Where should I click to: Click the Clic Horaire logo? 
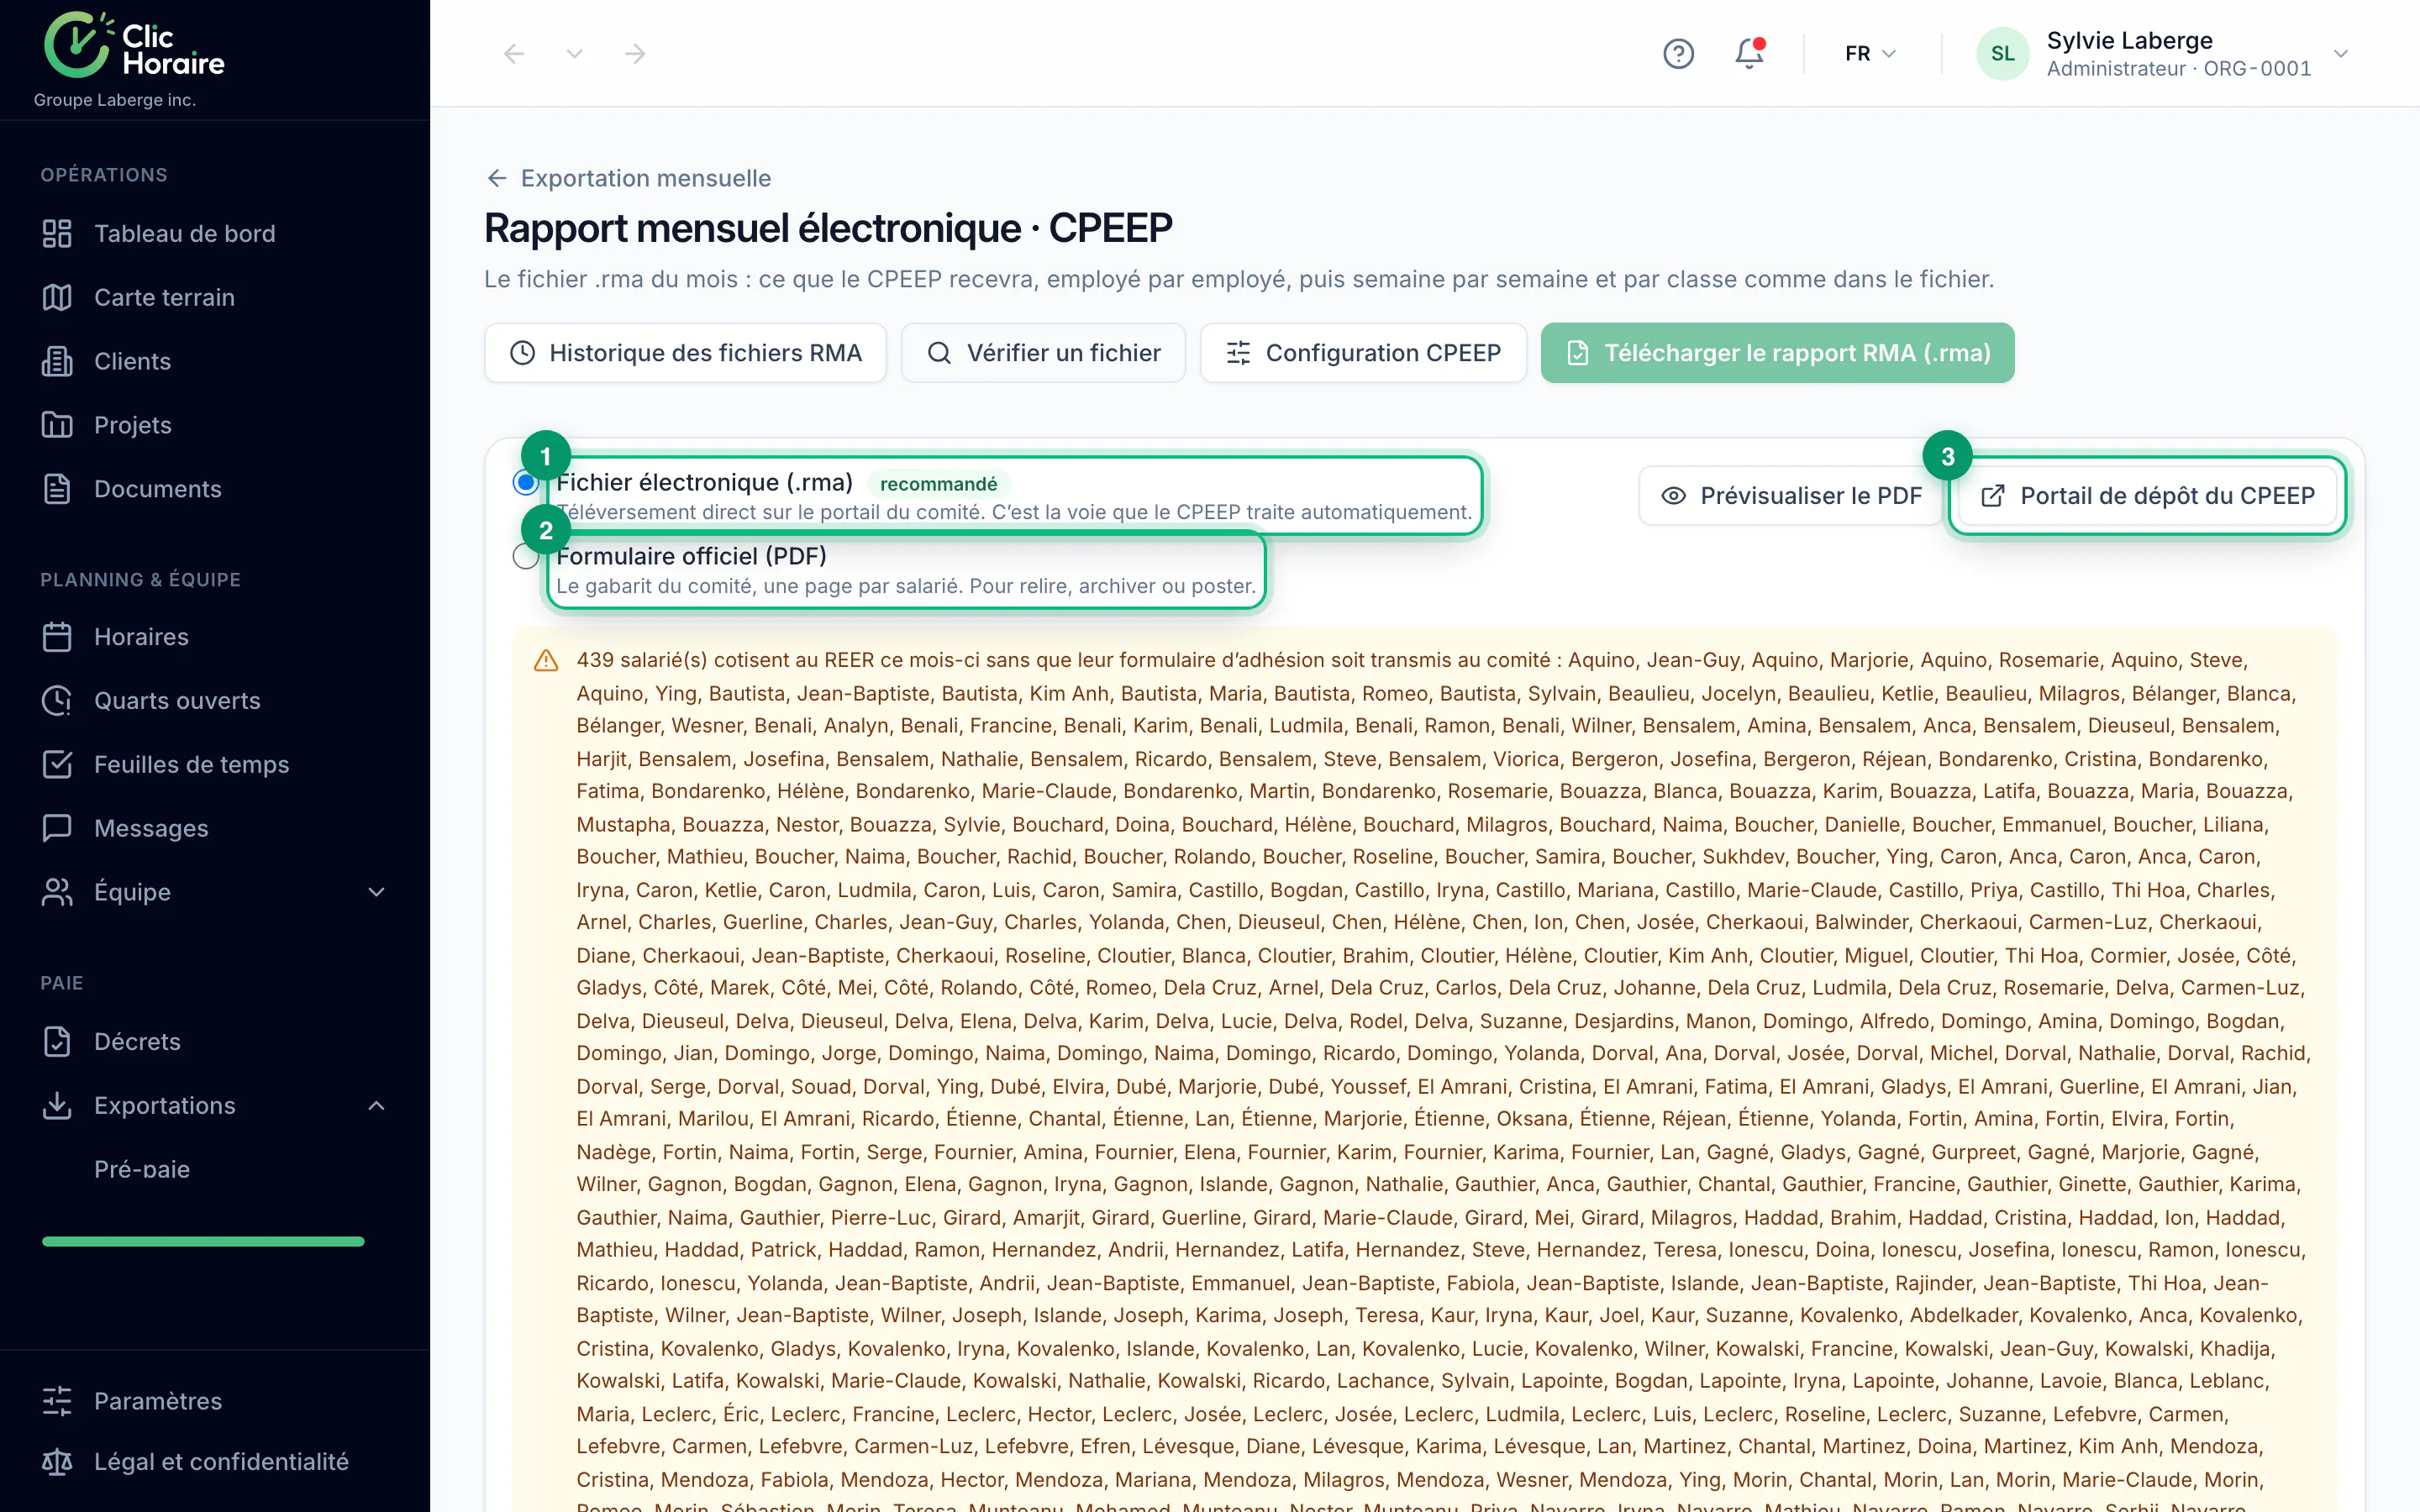tap(134, 45)
